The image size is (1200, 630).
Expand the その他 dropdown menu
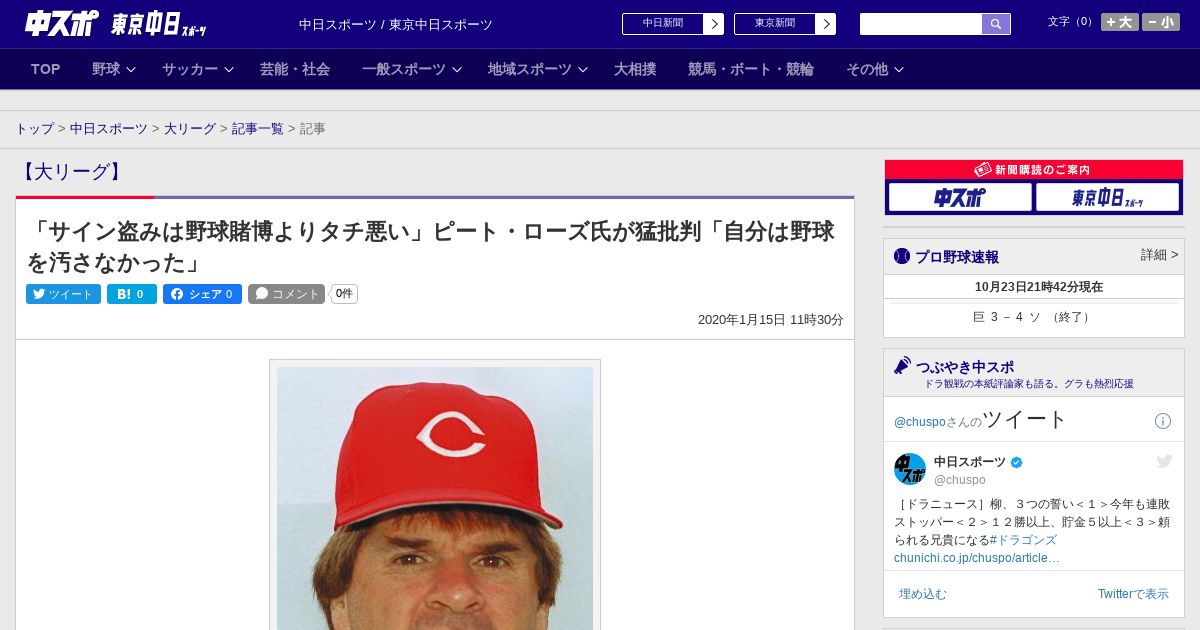point(875,69)
